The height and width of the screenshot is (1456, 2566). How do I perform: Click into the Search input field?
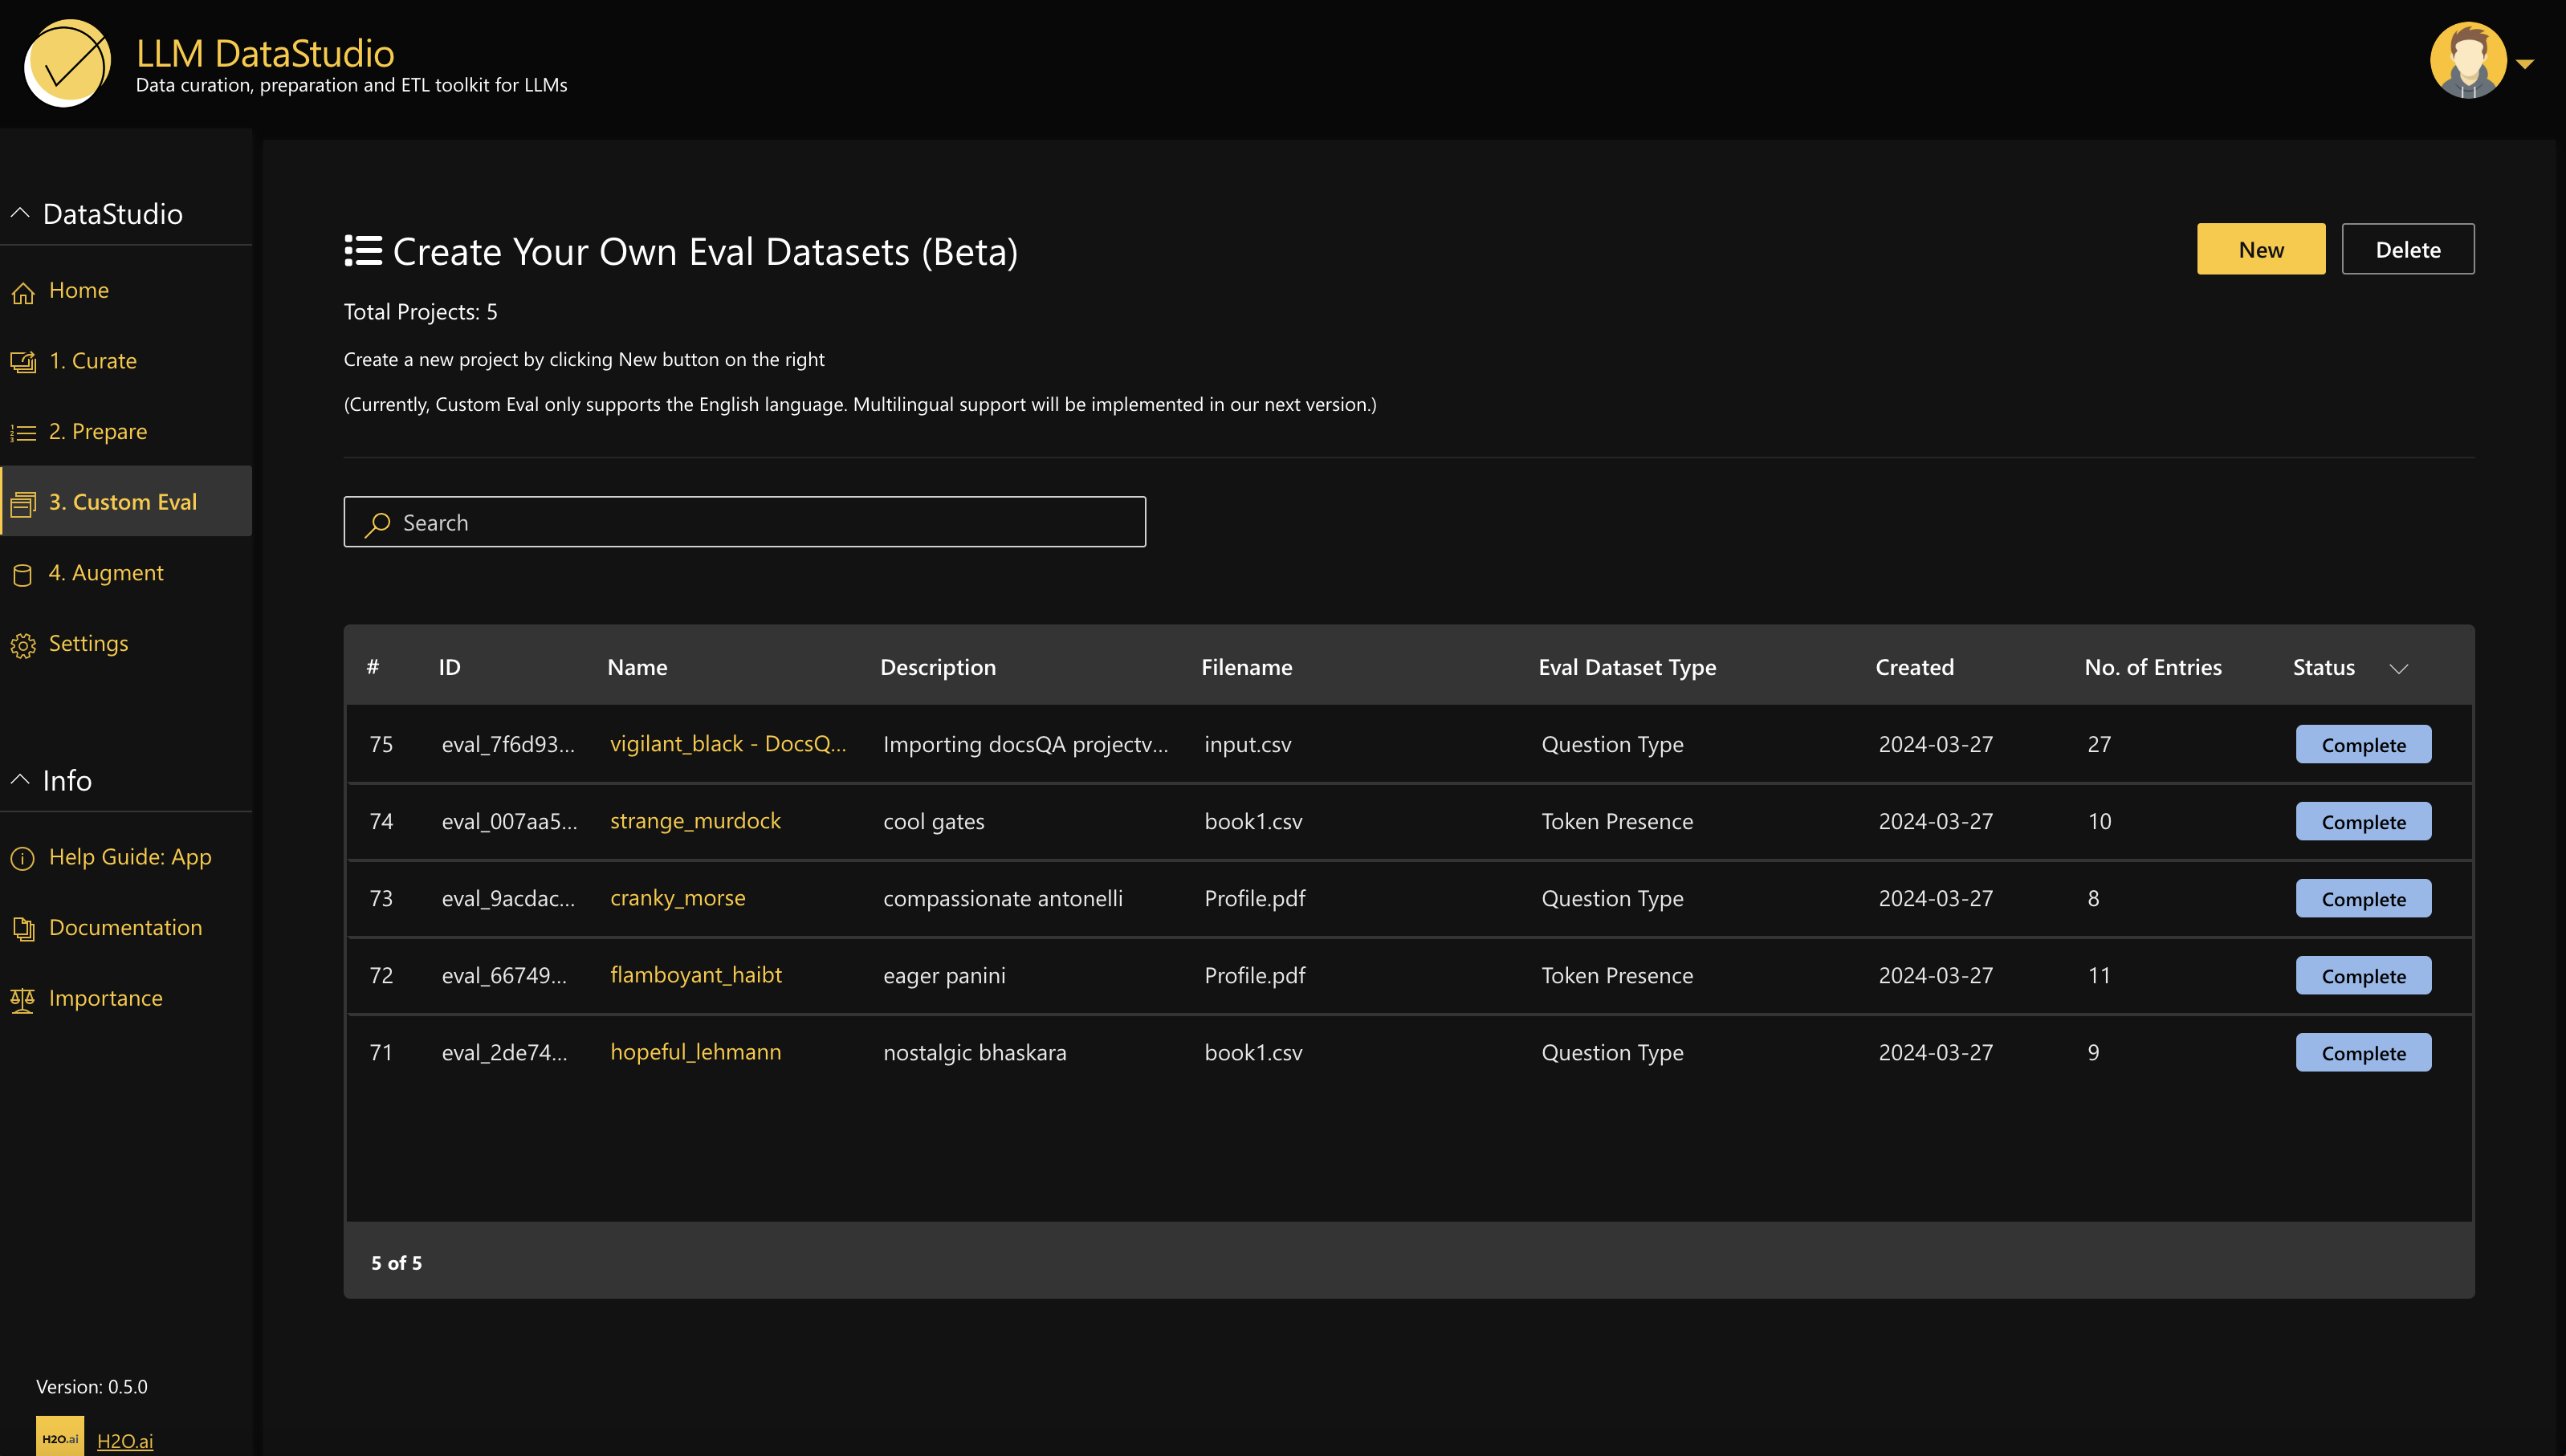(745, 522)
